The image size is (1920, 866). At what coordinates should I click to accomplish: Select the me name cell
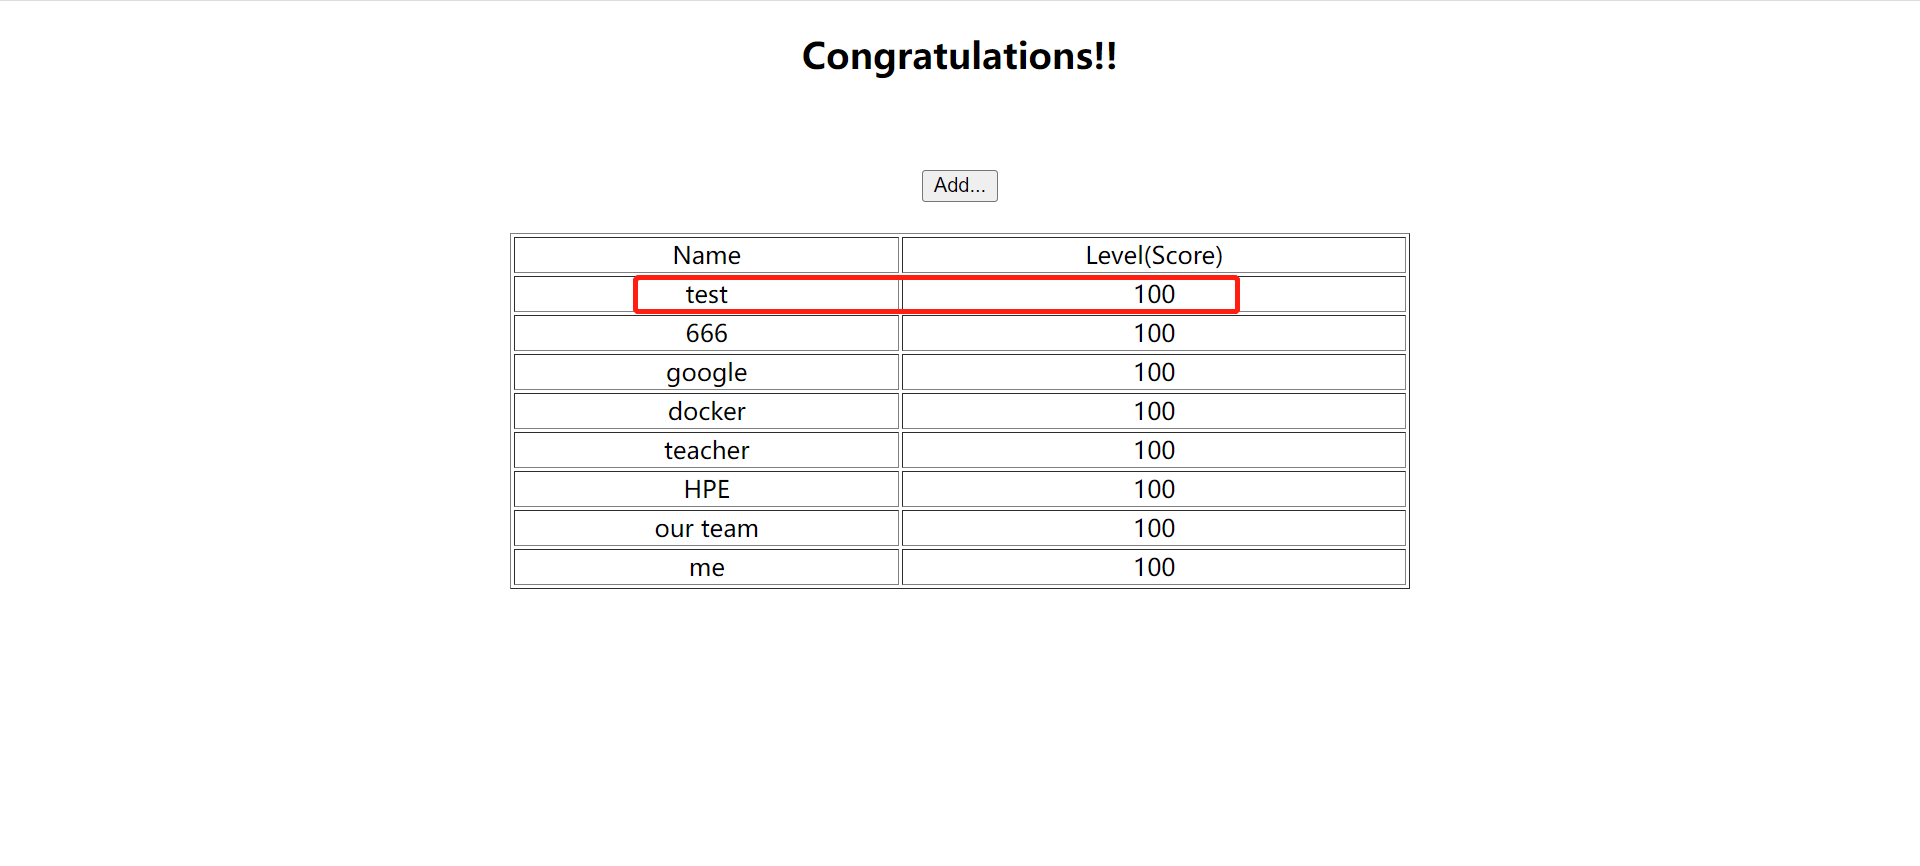point(706,567)
